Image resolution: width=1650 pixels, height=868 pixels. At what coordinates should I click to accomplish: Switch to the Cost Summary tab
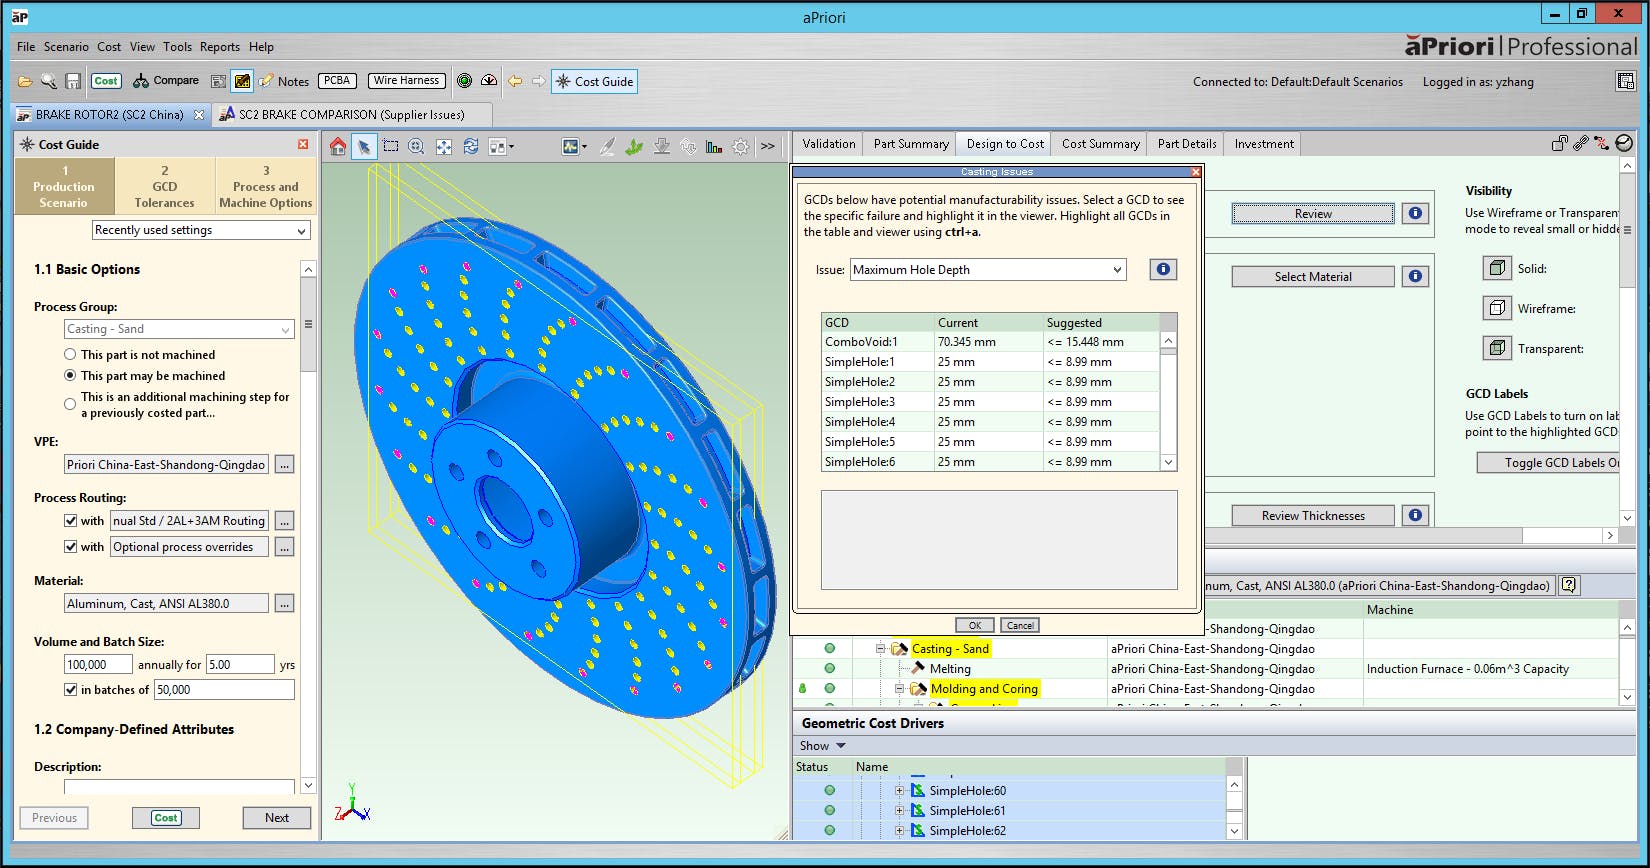pos(1100,144)
